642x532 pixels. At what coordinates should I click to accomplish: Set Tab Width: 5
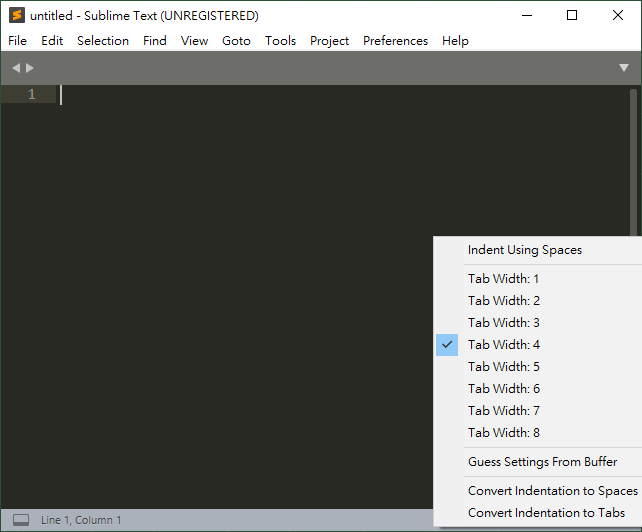538,367
